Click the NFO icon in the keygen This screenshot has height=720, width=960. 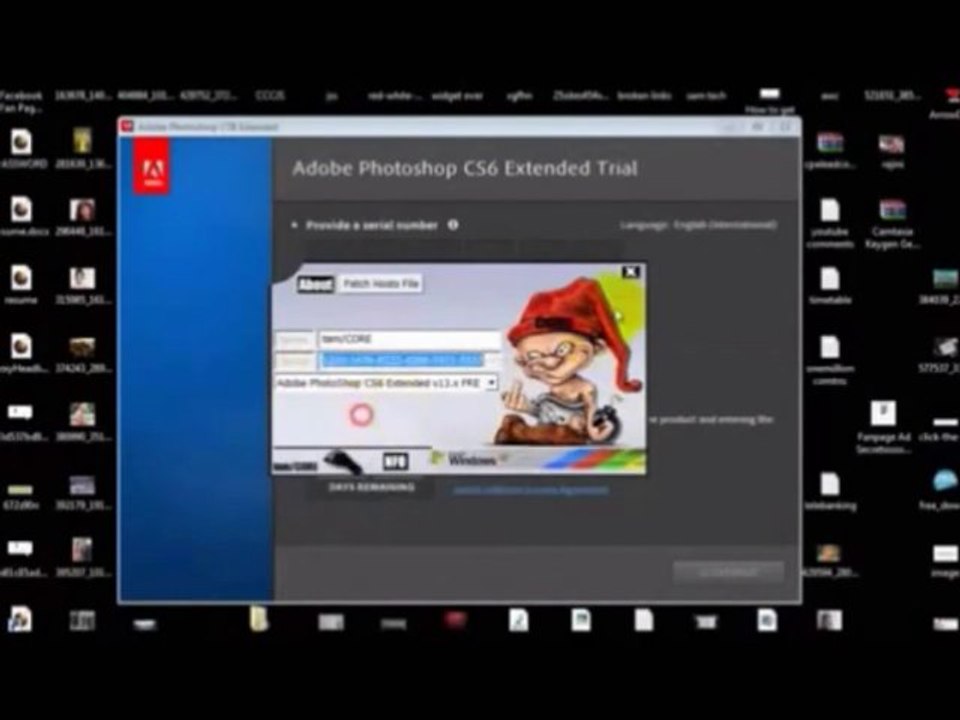click(x=395, y=462)
